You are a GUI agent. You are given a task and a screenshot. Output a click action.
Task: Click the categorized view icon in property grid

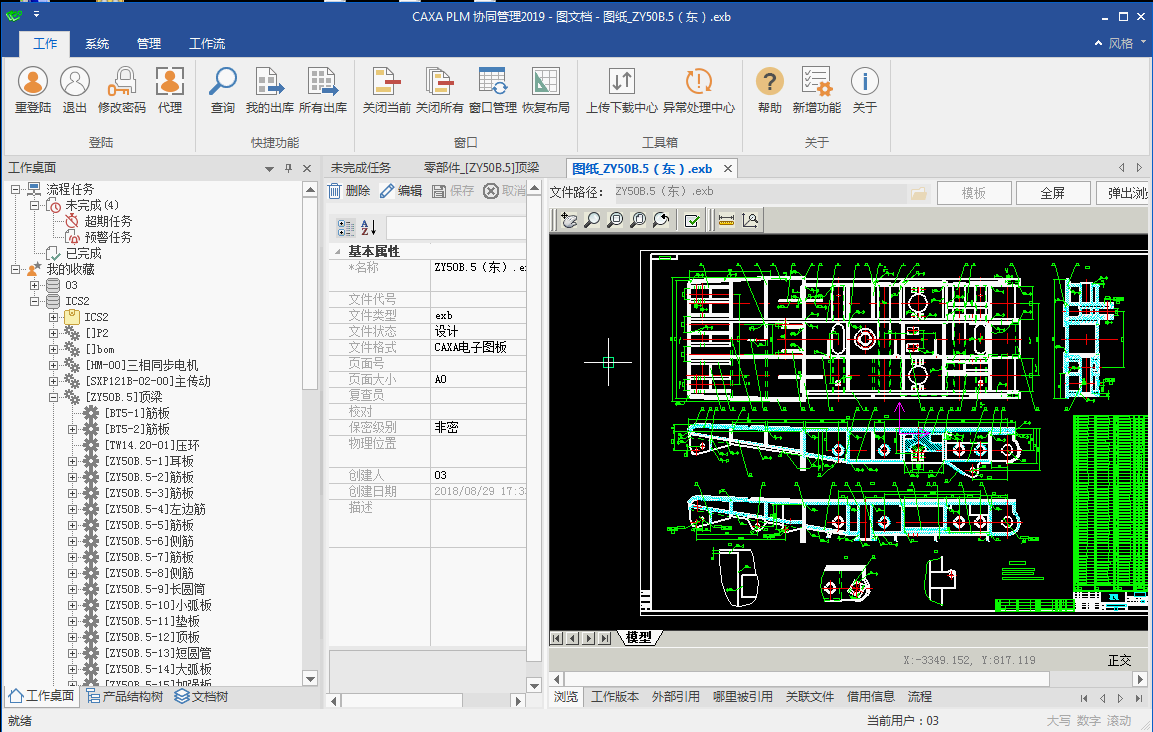pos(346,228)
